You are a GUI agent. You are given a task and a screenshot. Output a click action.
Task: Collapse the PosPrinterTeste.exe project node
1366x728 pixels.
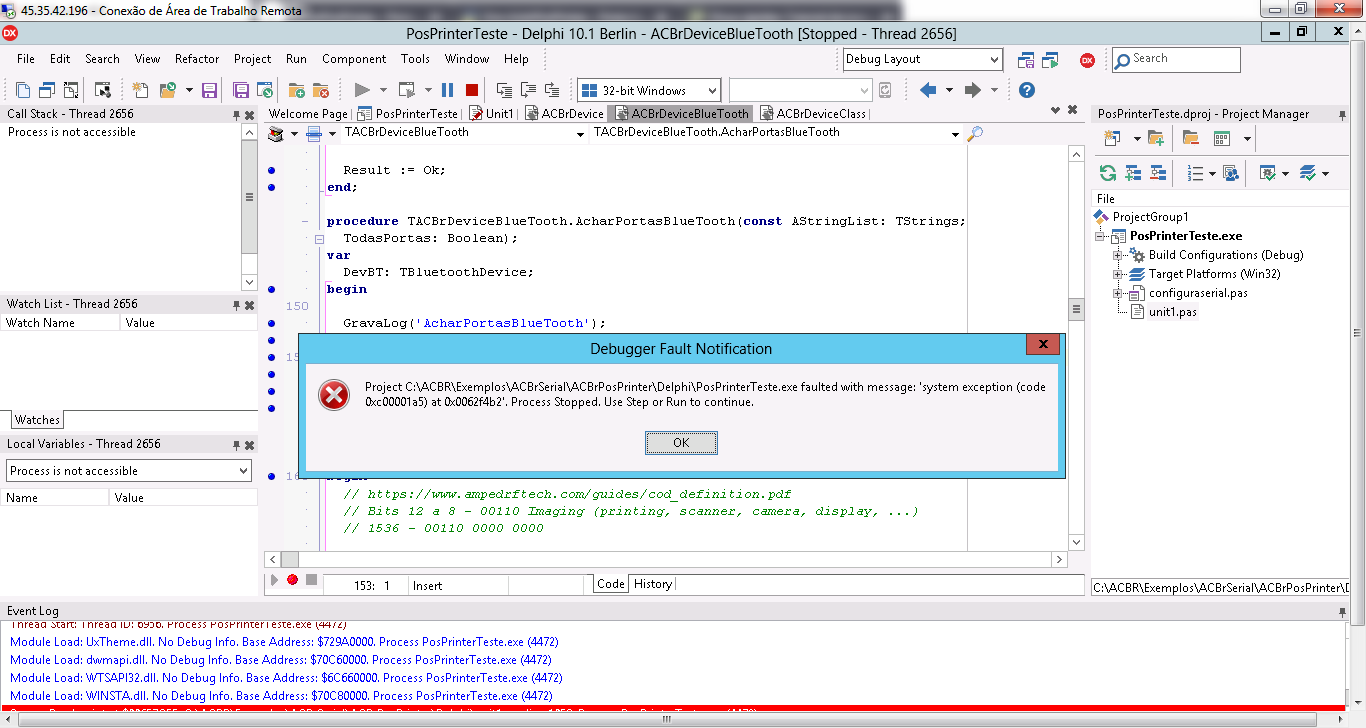click(1101, 236)
